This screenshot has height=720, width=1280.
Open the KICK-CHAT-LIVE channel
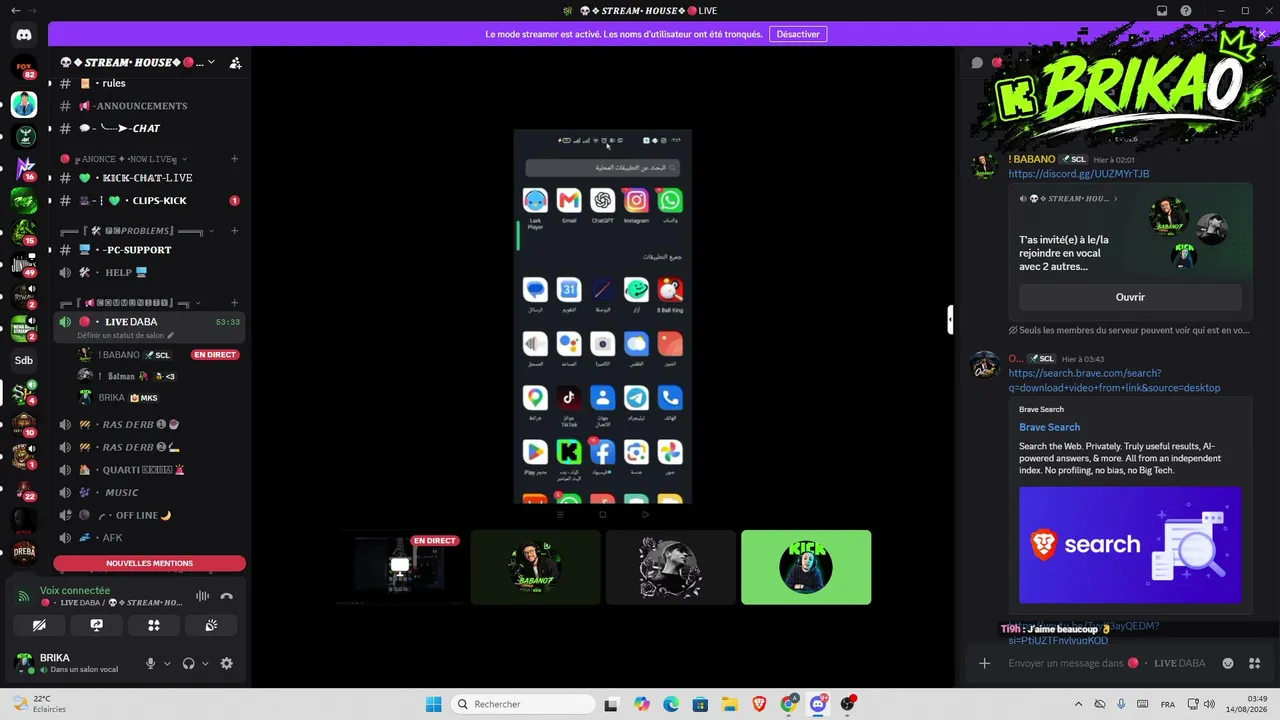click(149, 178)
